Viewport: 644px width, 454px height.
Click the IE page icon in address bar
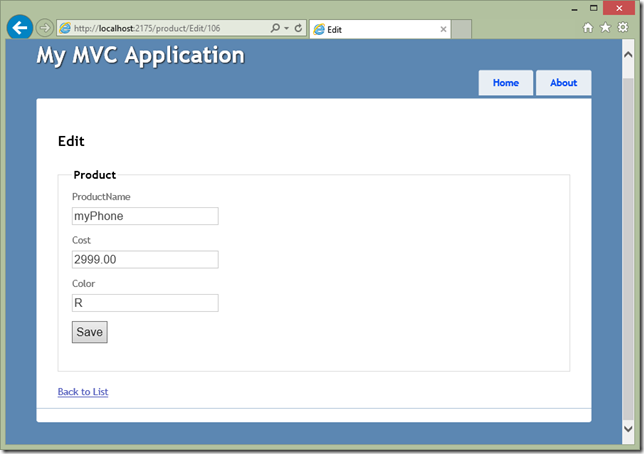pos(65,28)
